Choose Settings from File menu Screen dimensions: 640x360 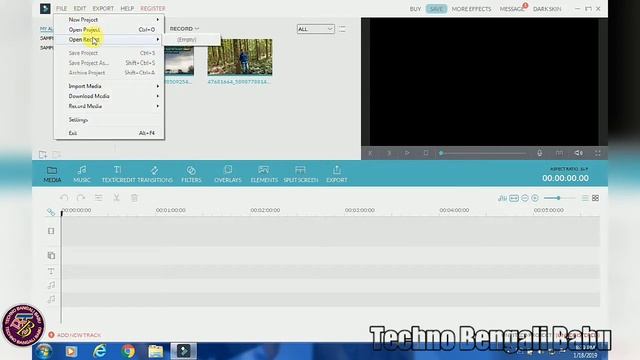(x=109, y=120)
